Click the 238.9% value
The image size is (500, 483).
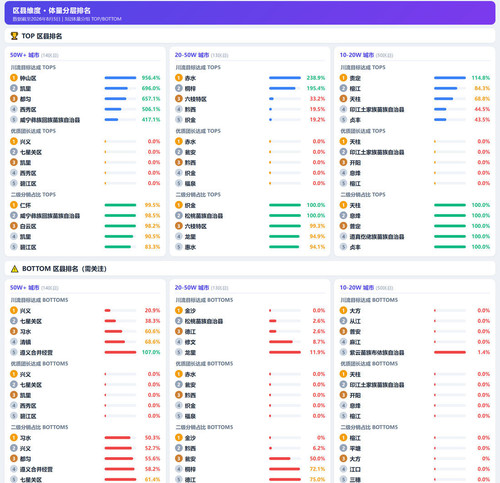(x=316, y=78)
